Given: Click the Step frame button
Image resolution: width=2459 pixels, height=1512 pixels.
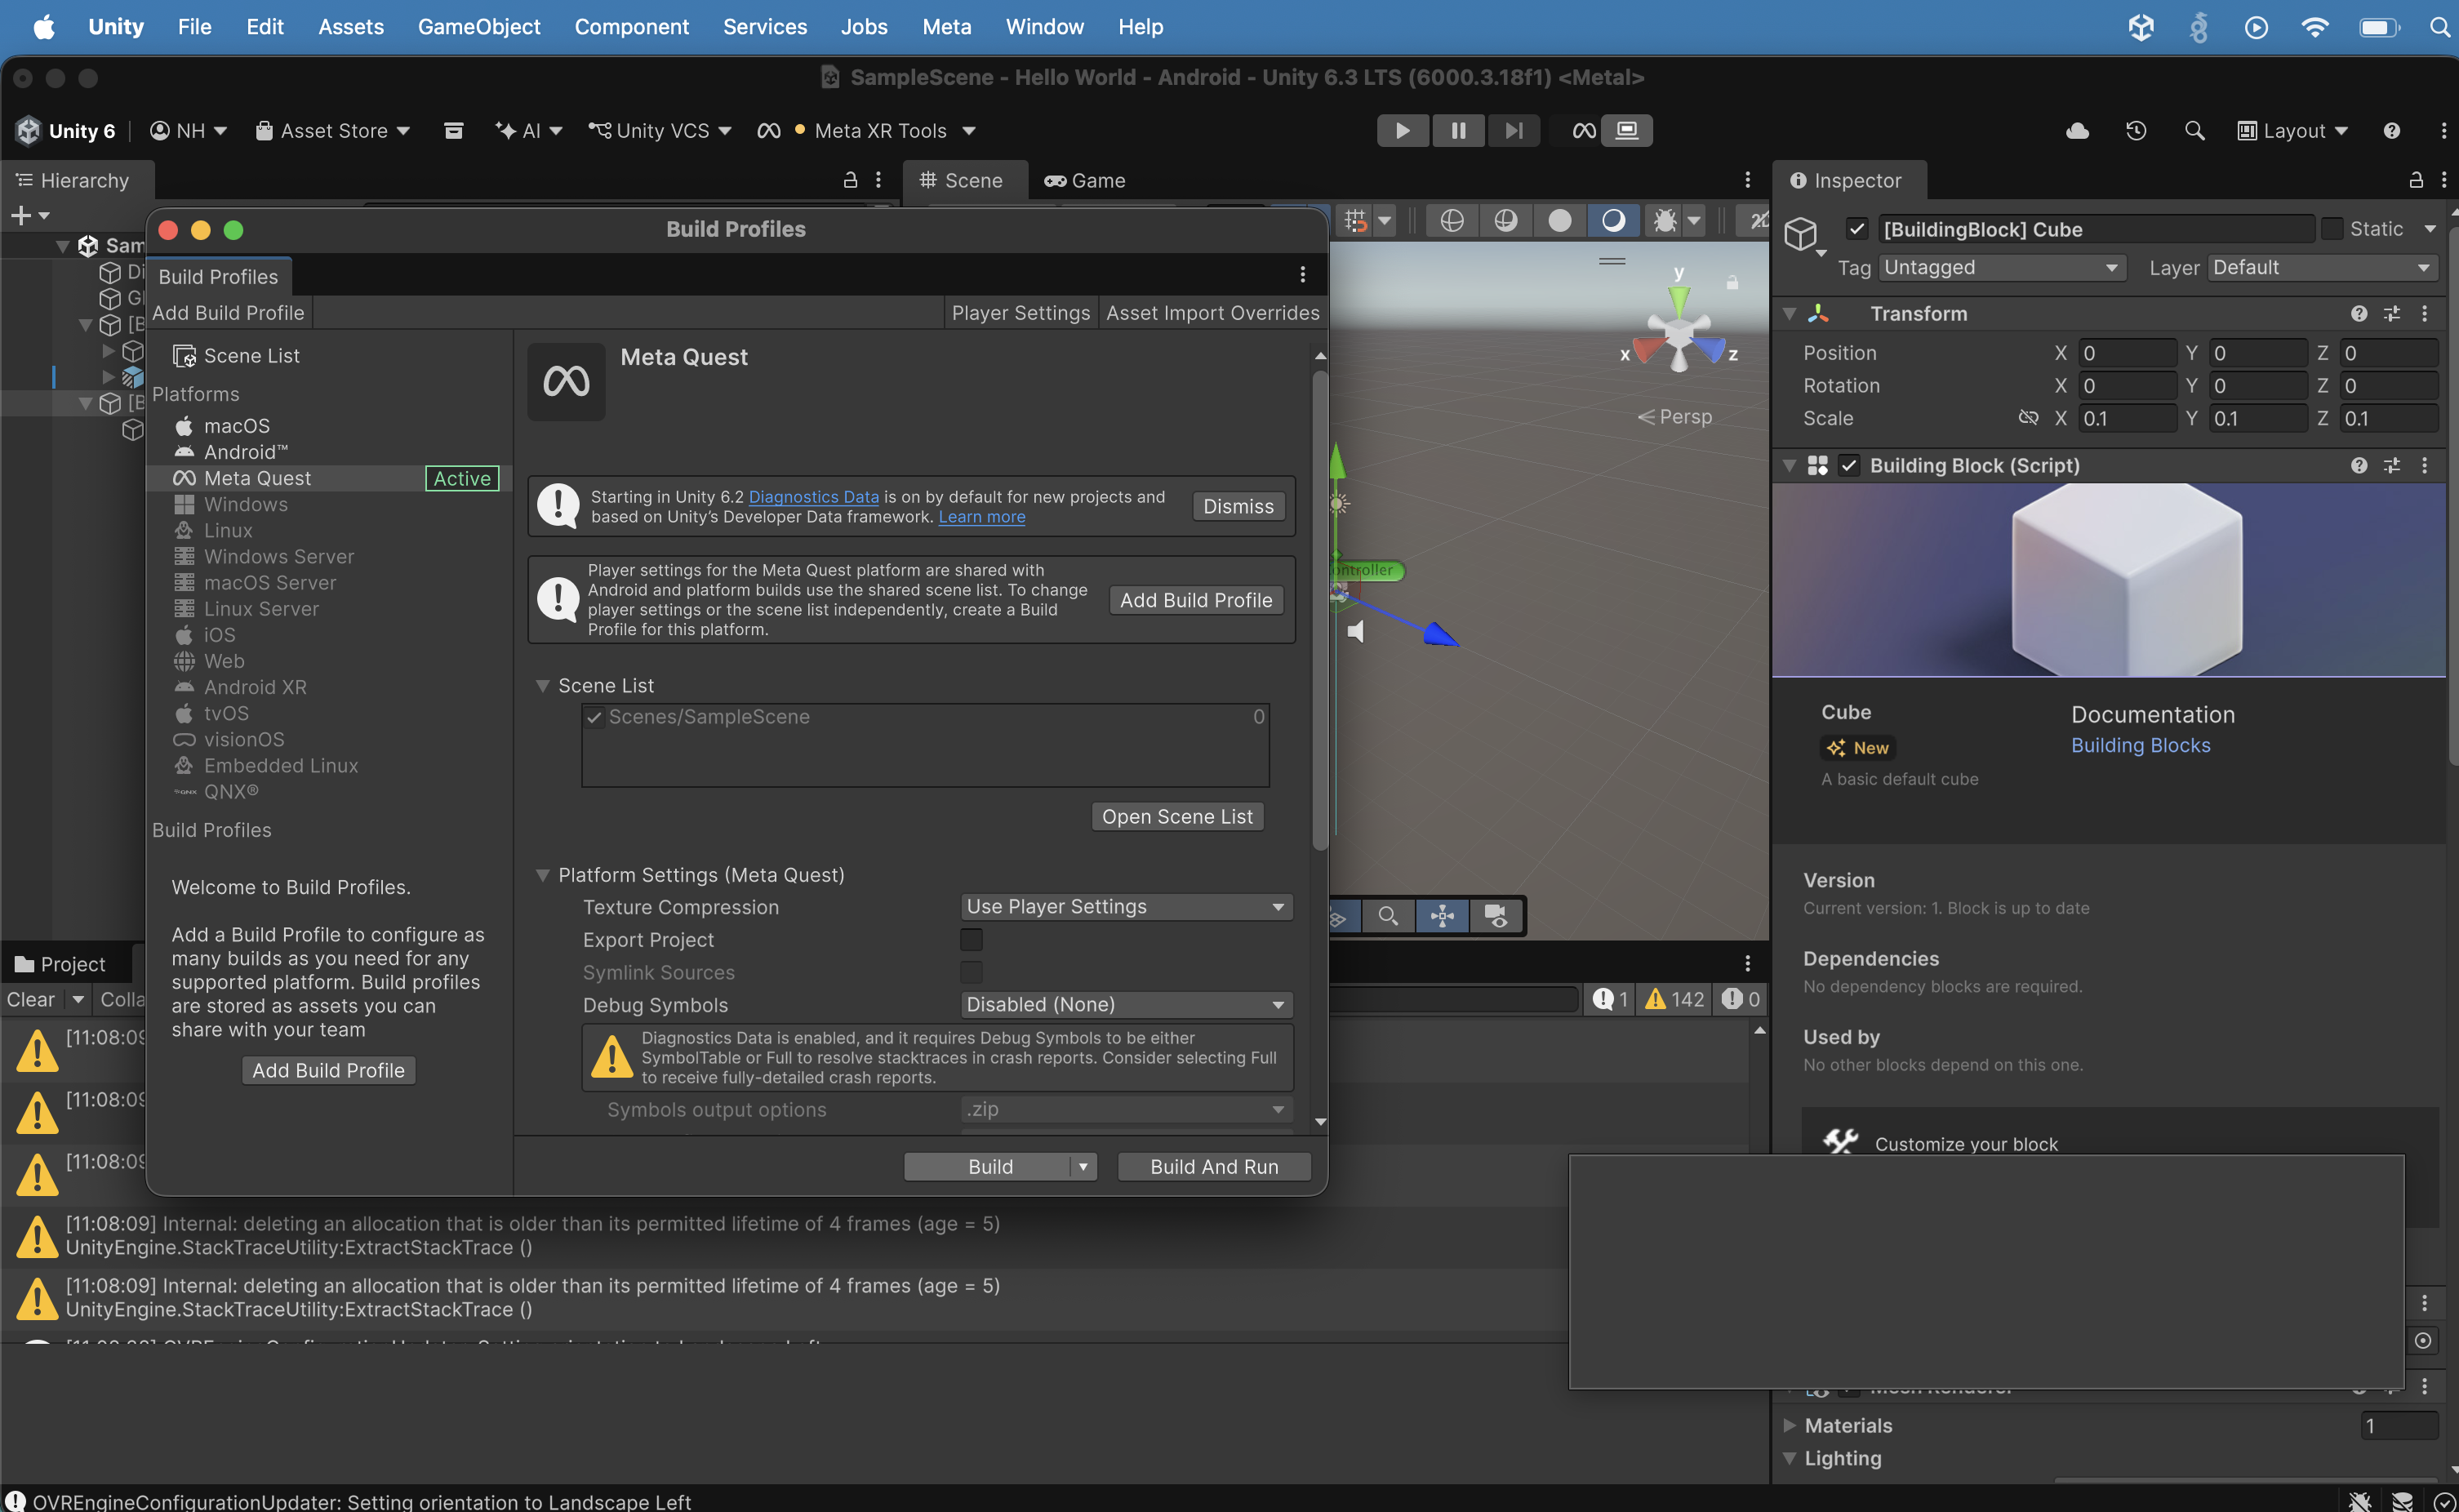Looking at the screenshot, I should click(x=1514, y=131).
